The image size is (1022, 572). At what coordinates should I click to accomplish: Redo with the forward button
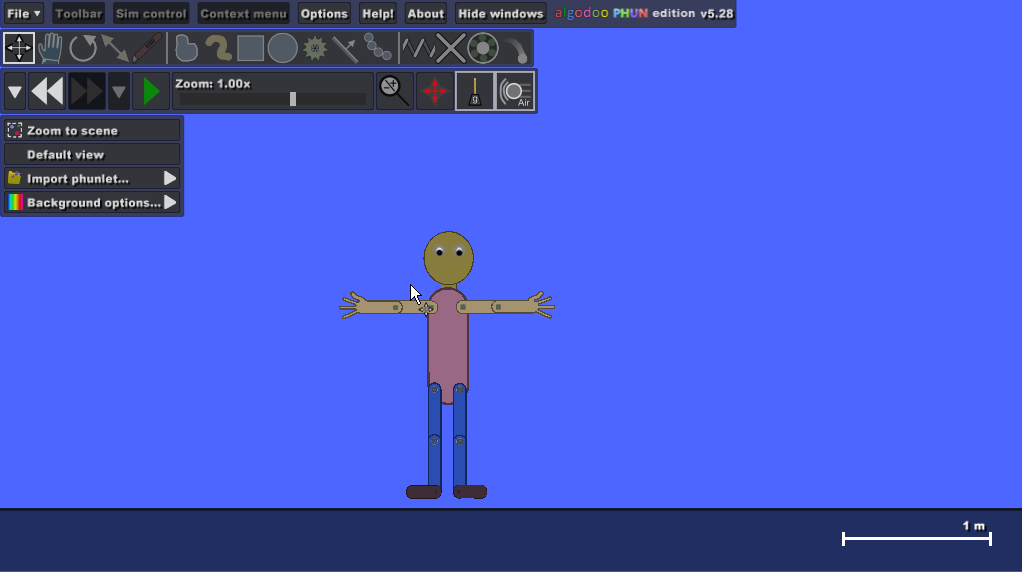click(86, 91)
